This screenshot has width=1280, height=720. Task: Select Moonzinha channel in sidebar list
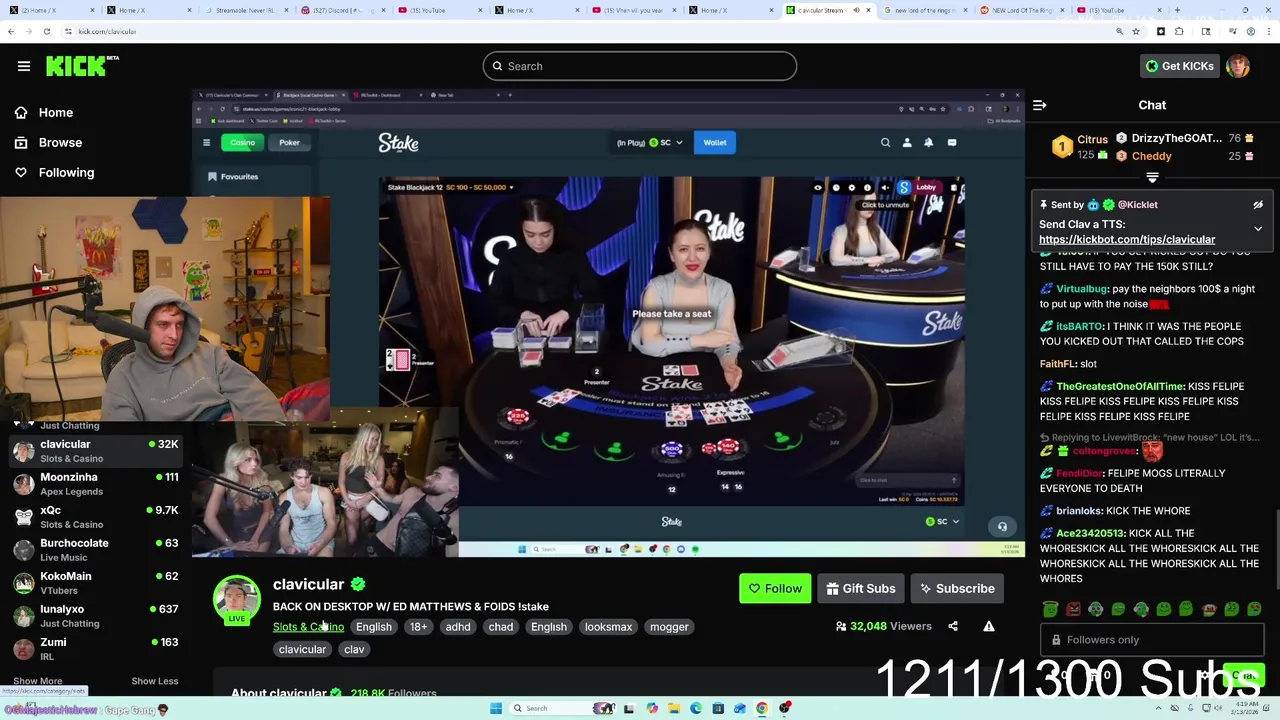point(95,484)
